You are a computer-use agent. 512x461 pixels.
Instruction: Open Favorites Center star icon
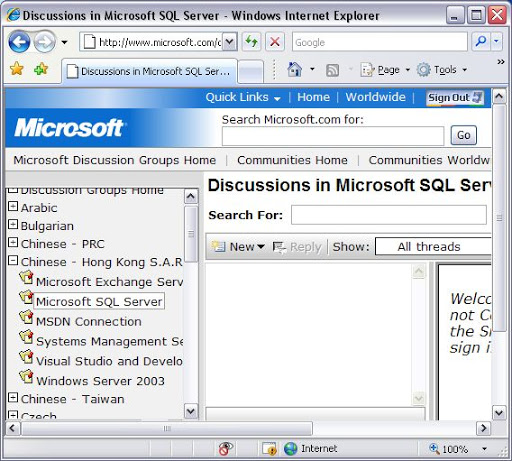(x=16, y=69)
